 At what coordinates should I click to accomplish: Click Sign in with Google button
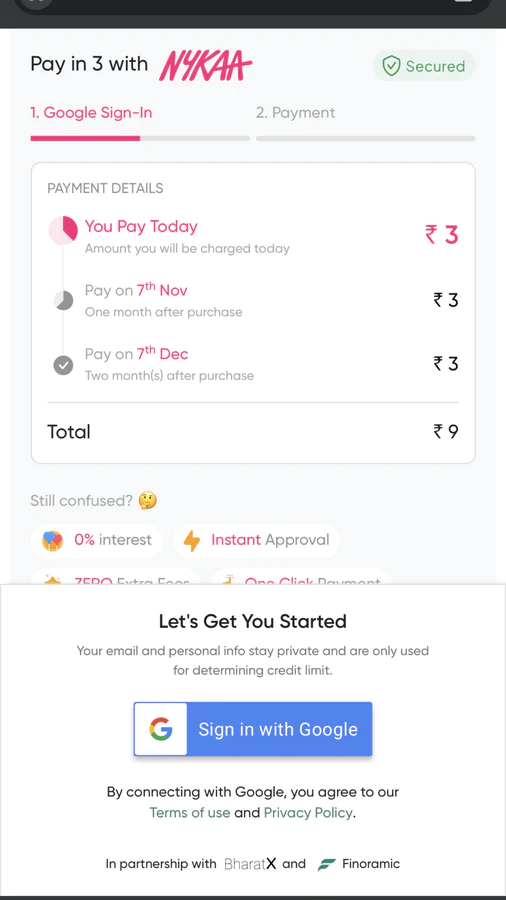(x=253, y=729)
